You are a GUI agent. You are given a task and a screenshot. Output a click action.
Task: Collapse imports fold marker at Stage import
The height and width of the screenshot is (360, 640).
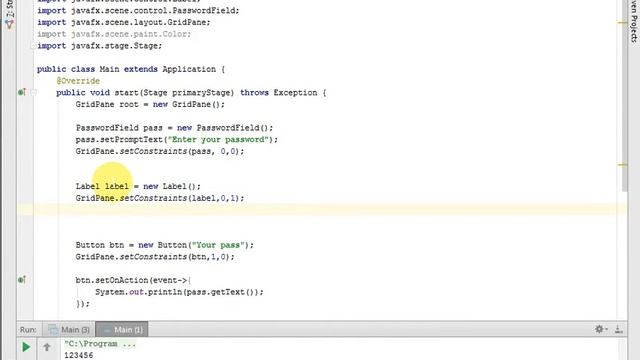(x=33, y=46)
